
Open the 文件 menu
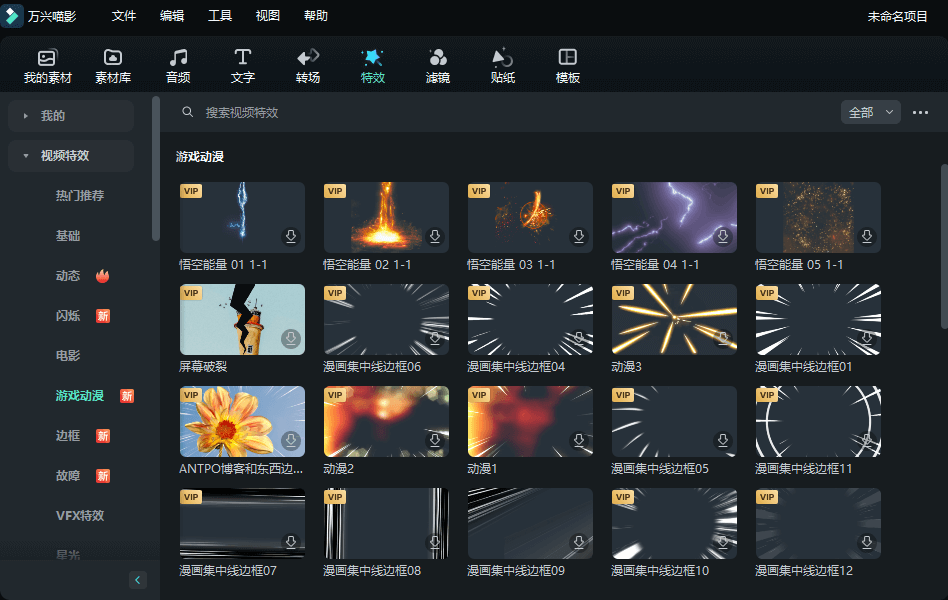coord(124,16)
